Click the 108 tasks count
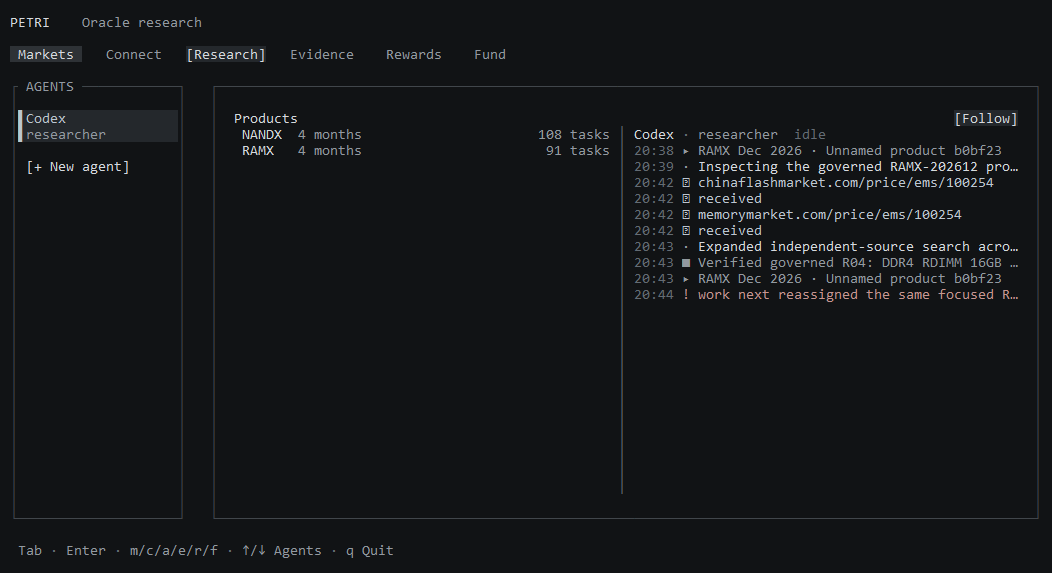Screen dimensions: 1052x573 pyautogui.click(x=574, y=135)
